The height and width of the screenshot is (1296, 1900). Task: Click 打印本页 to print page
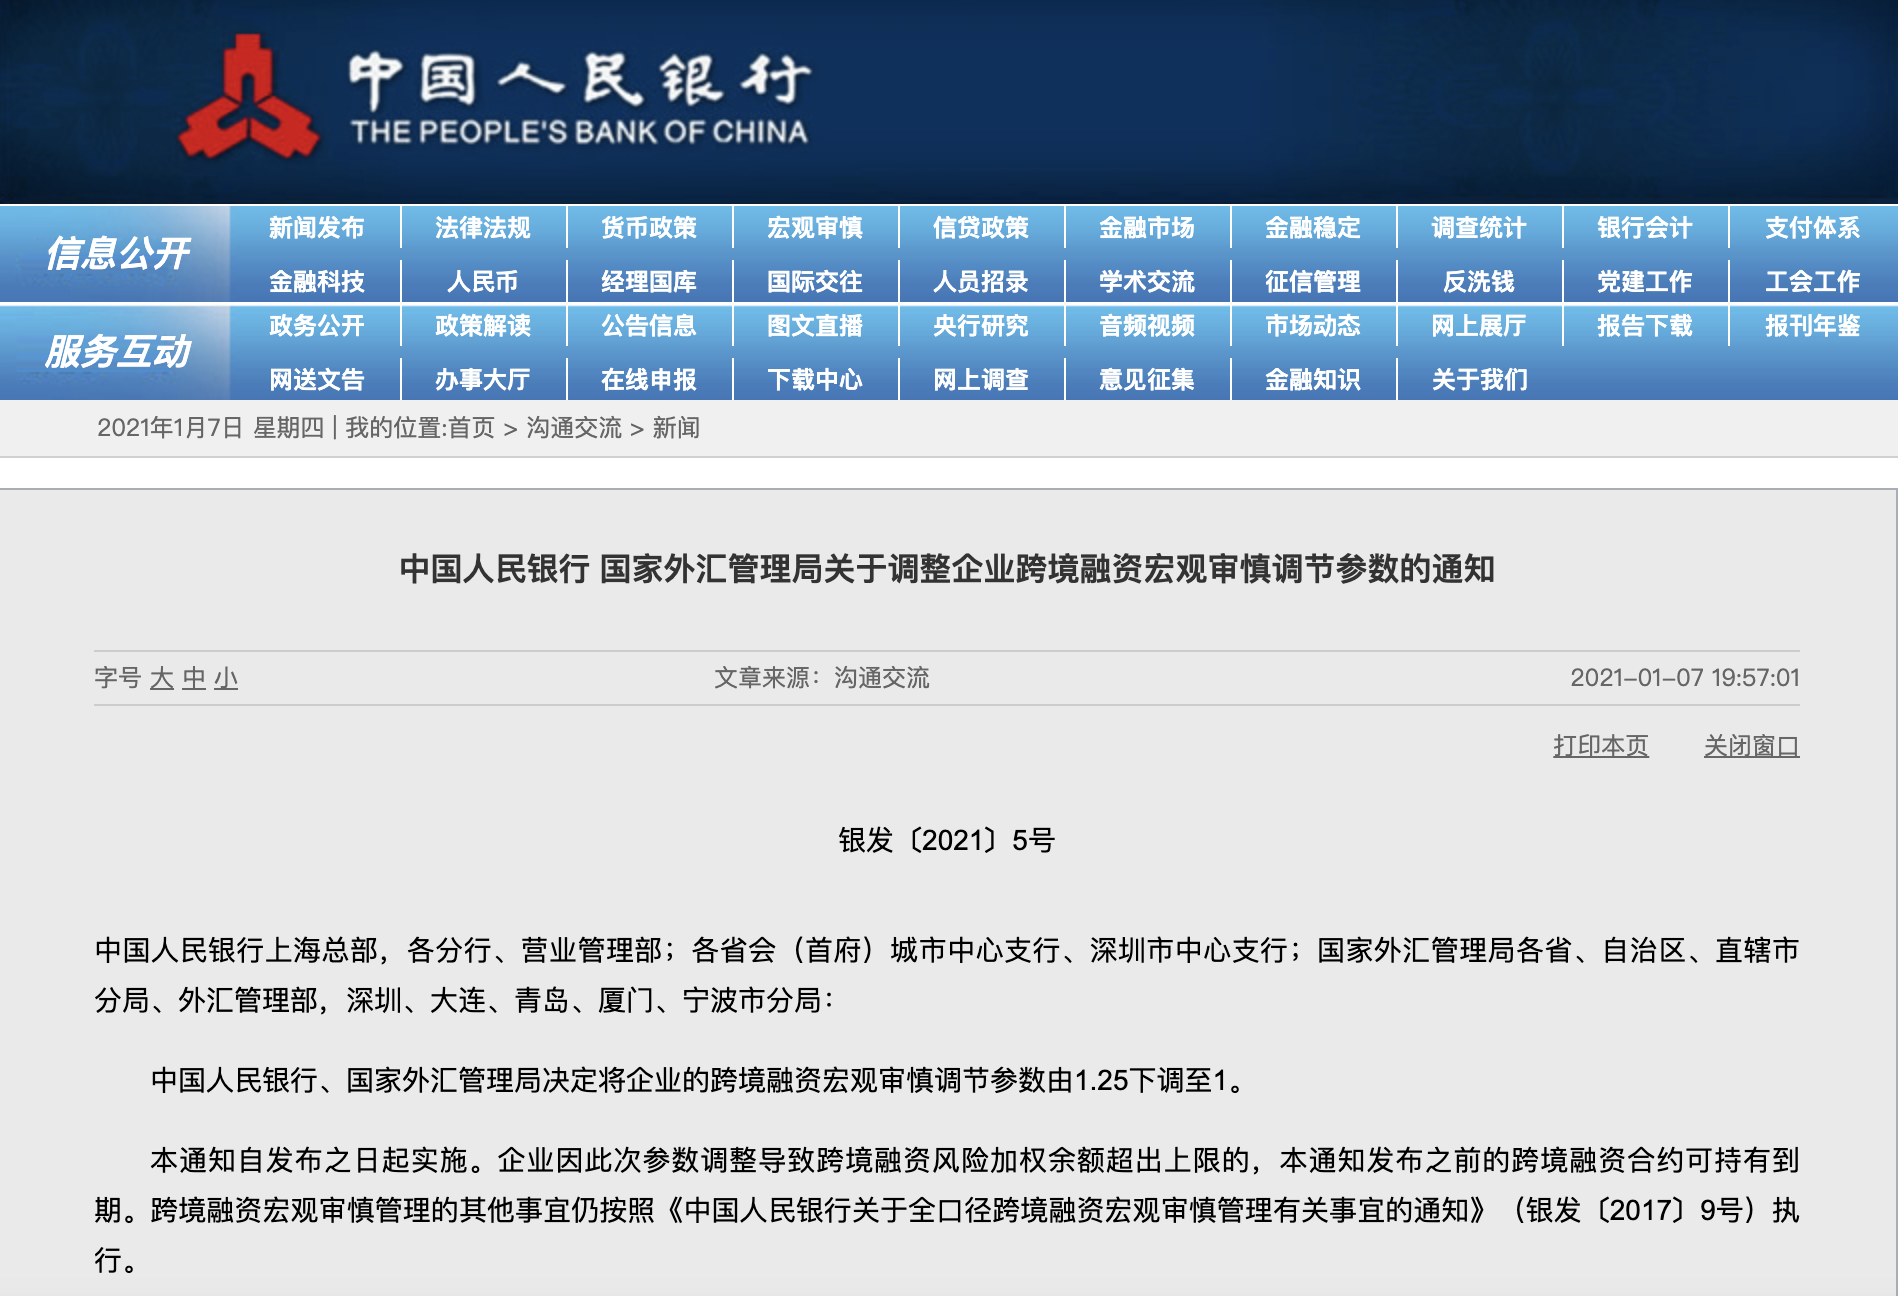tap(1600, 746)
